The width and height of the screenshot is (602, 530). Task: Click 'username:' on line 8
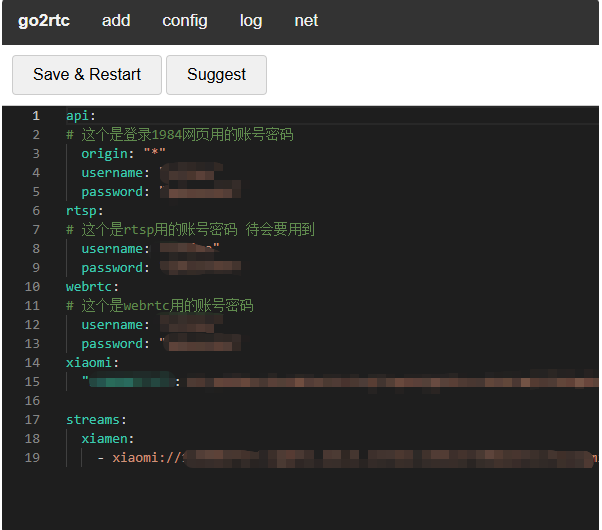[115, 249]
